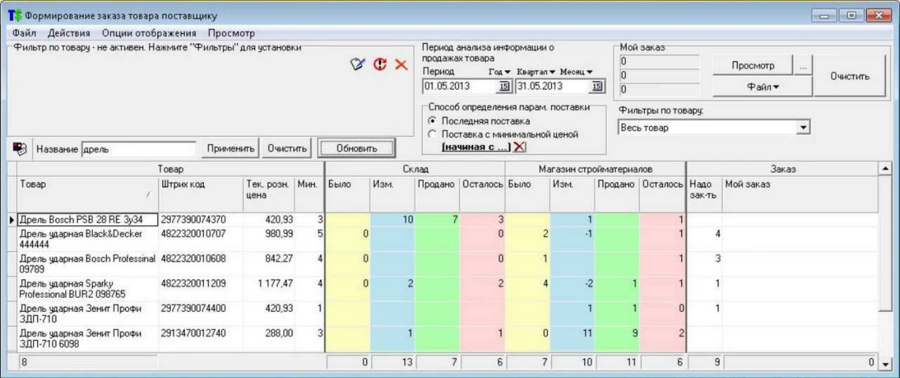
Task: Click the red X filter delete icon
Action: coord(401,65)
